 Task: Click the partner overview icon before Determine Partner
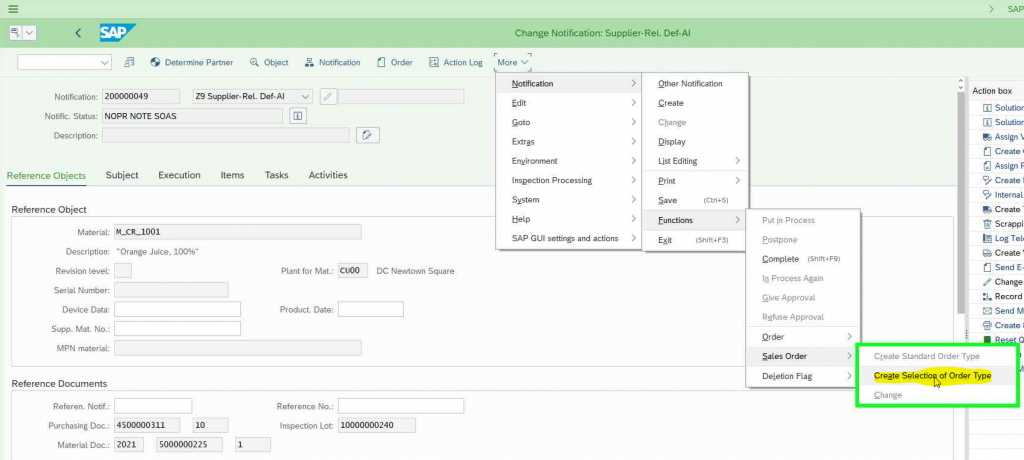pos(129,62)
